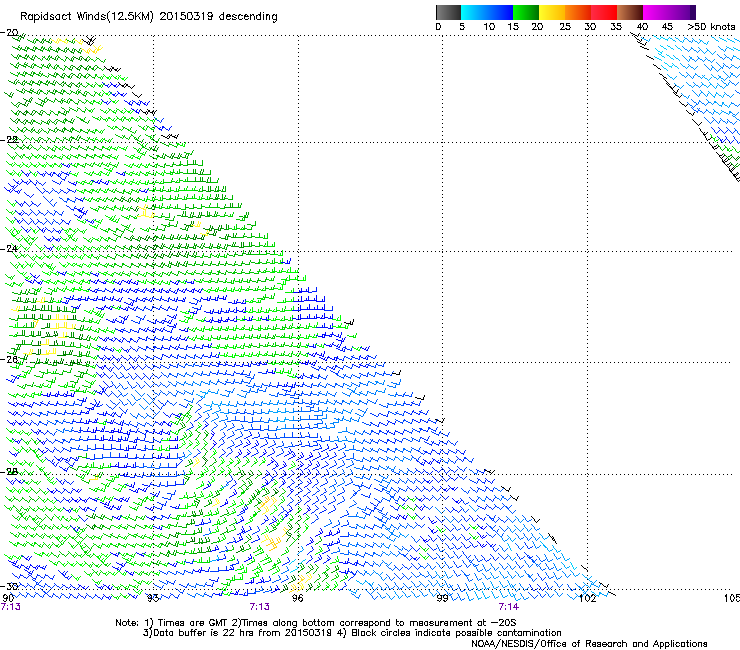
Task: Click the '-24' latitude label
Action: pos(9,248)
